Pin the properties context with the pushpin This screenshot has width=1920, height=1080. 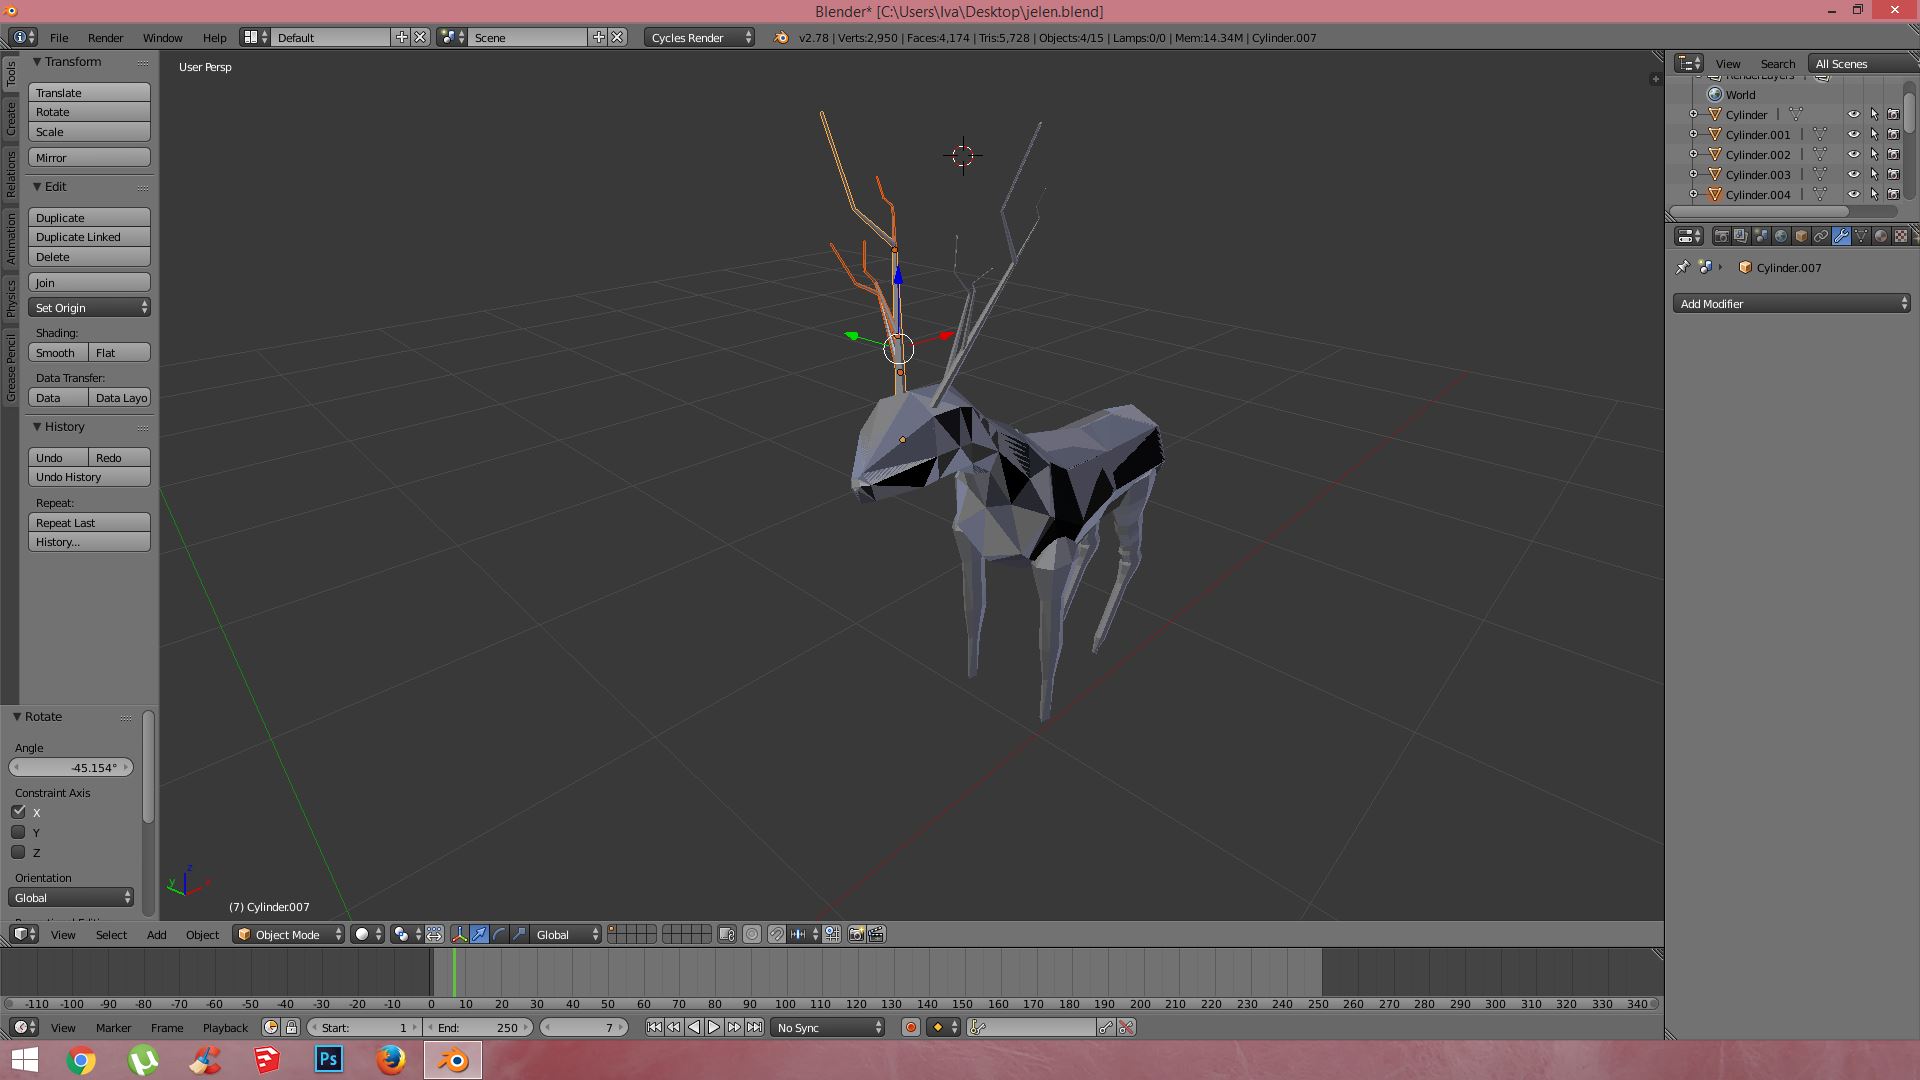click(1683, 267)
